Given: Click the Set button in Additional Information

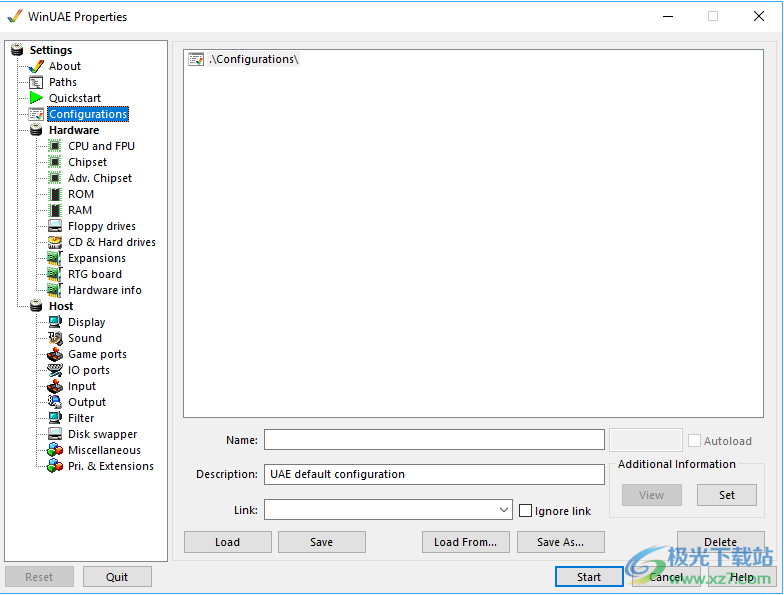Looking at the screenshot, I should (726, 495).
